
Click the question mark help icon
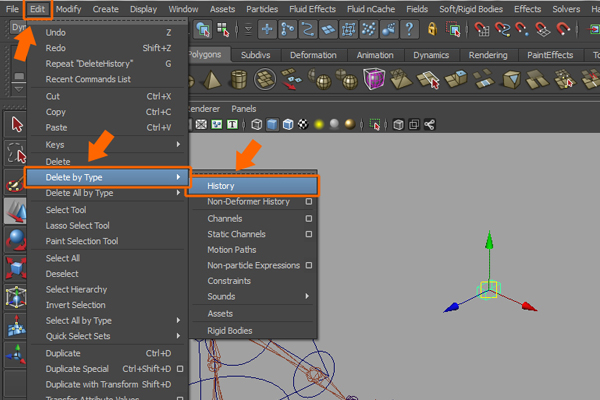click(409, 29)
